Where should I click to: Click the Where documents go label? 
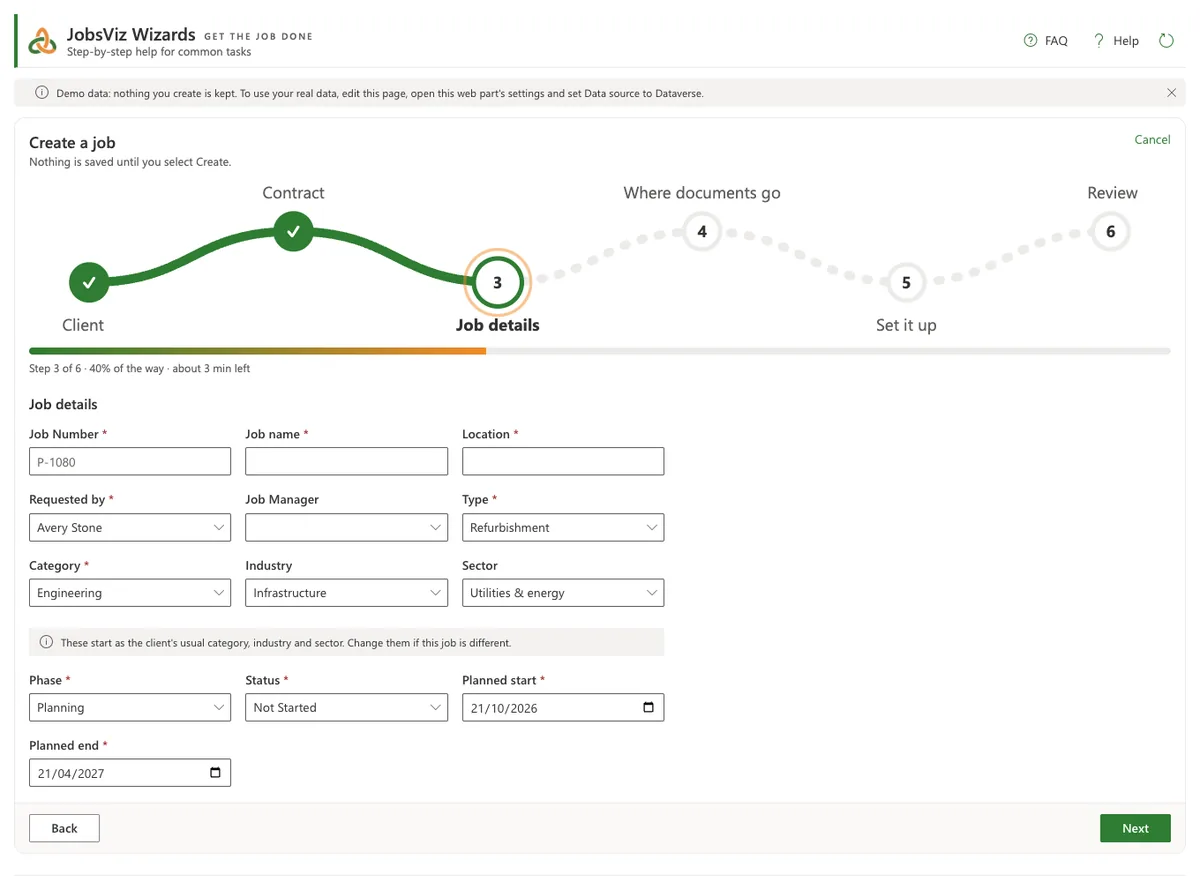(x=702, y=193)
